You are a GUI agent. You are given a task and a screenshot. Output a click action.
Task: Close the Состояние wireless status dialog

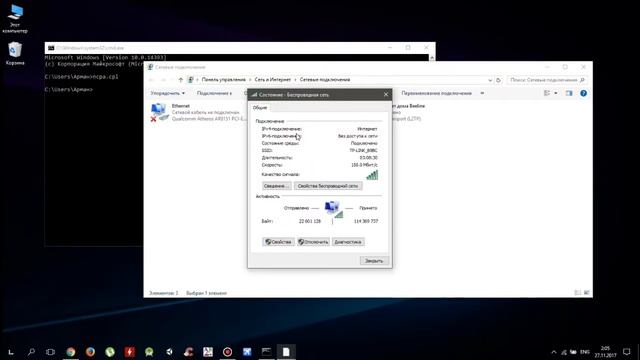(x=386, y=94)
